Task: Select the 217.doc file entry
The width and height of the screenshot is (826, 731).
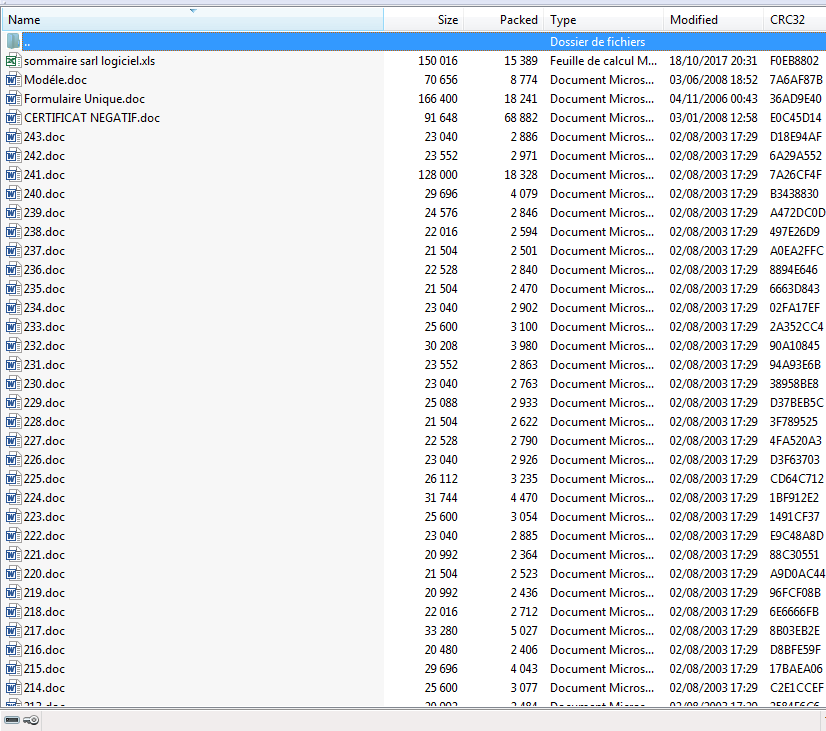Action: (x=44, y=631)
